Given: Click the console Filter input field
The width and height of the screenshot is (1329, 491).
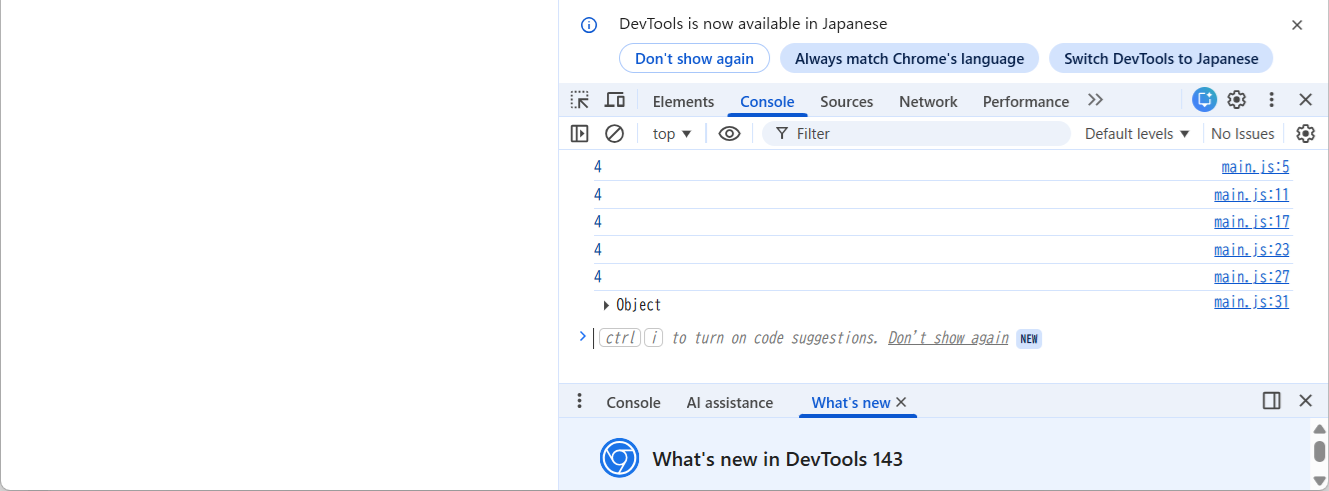Looking at the screenshot, I should [930, 134].
